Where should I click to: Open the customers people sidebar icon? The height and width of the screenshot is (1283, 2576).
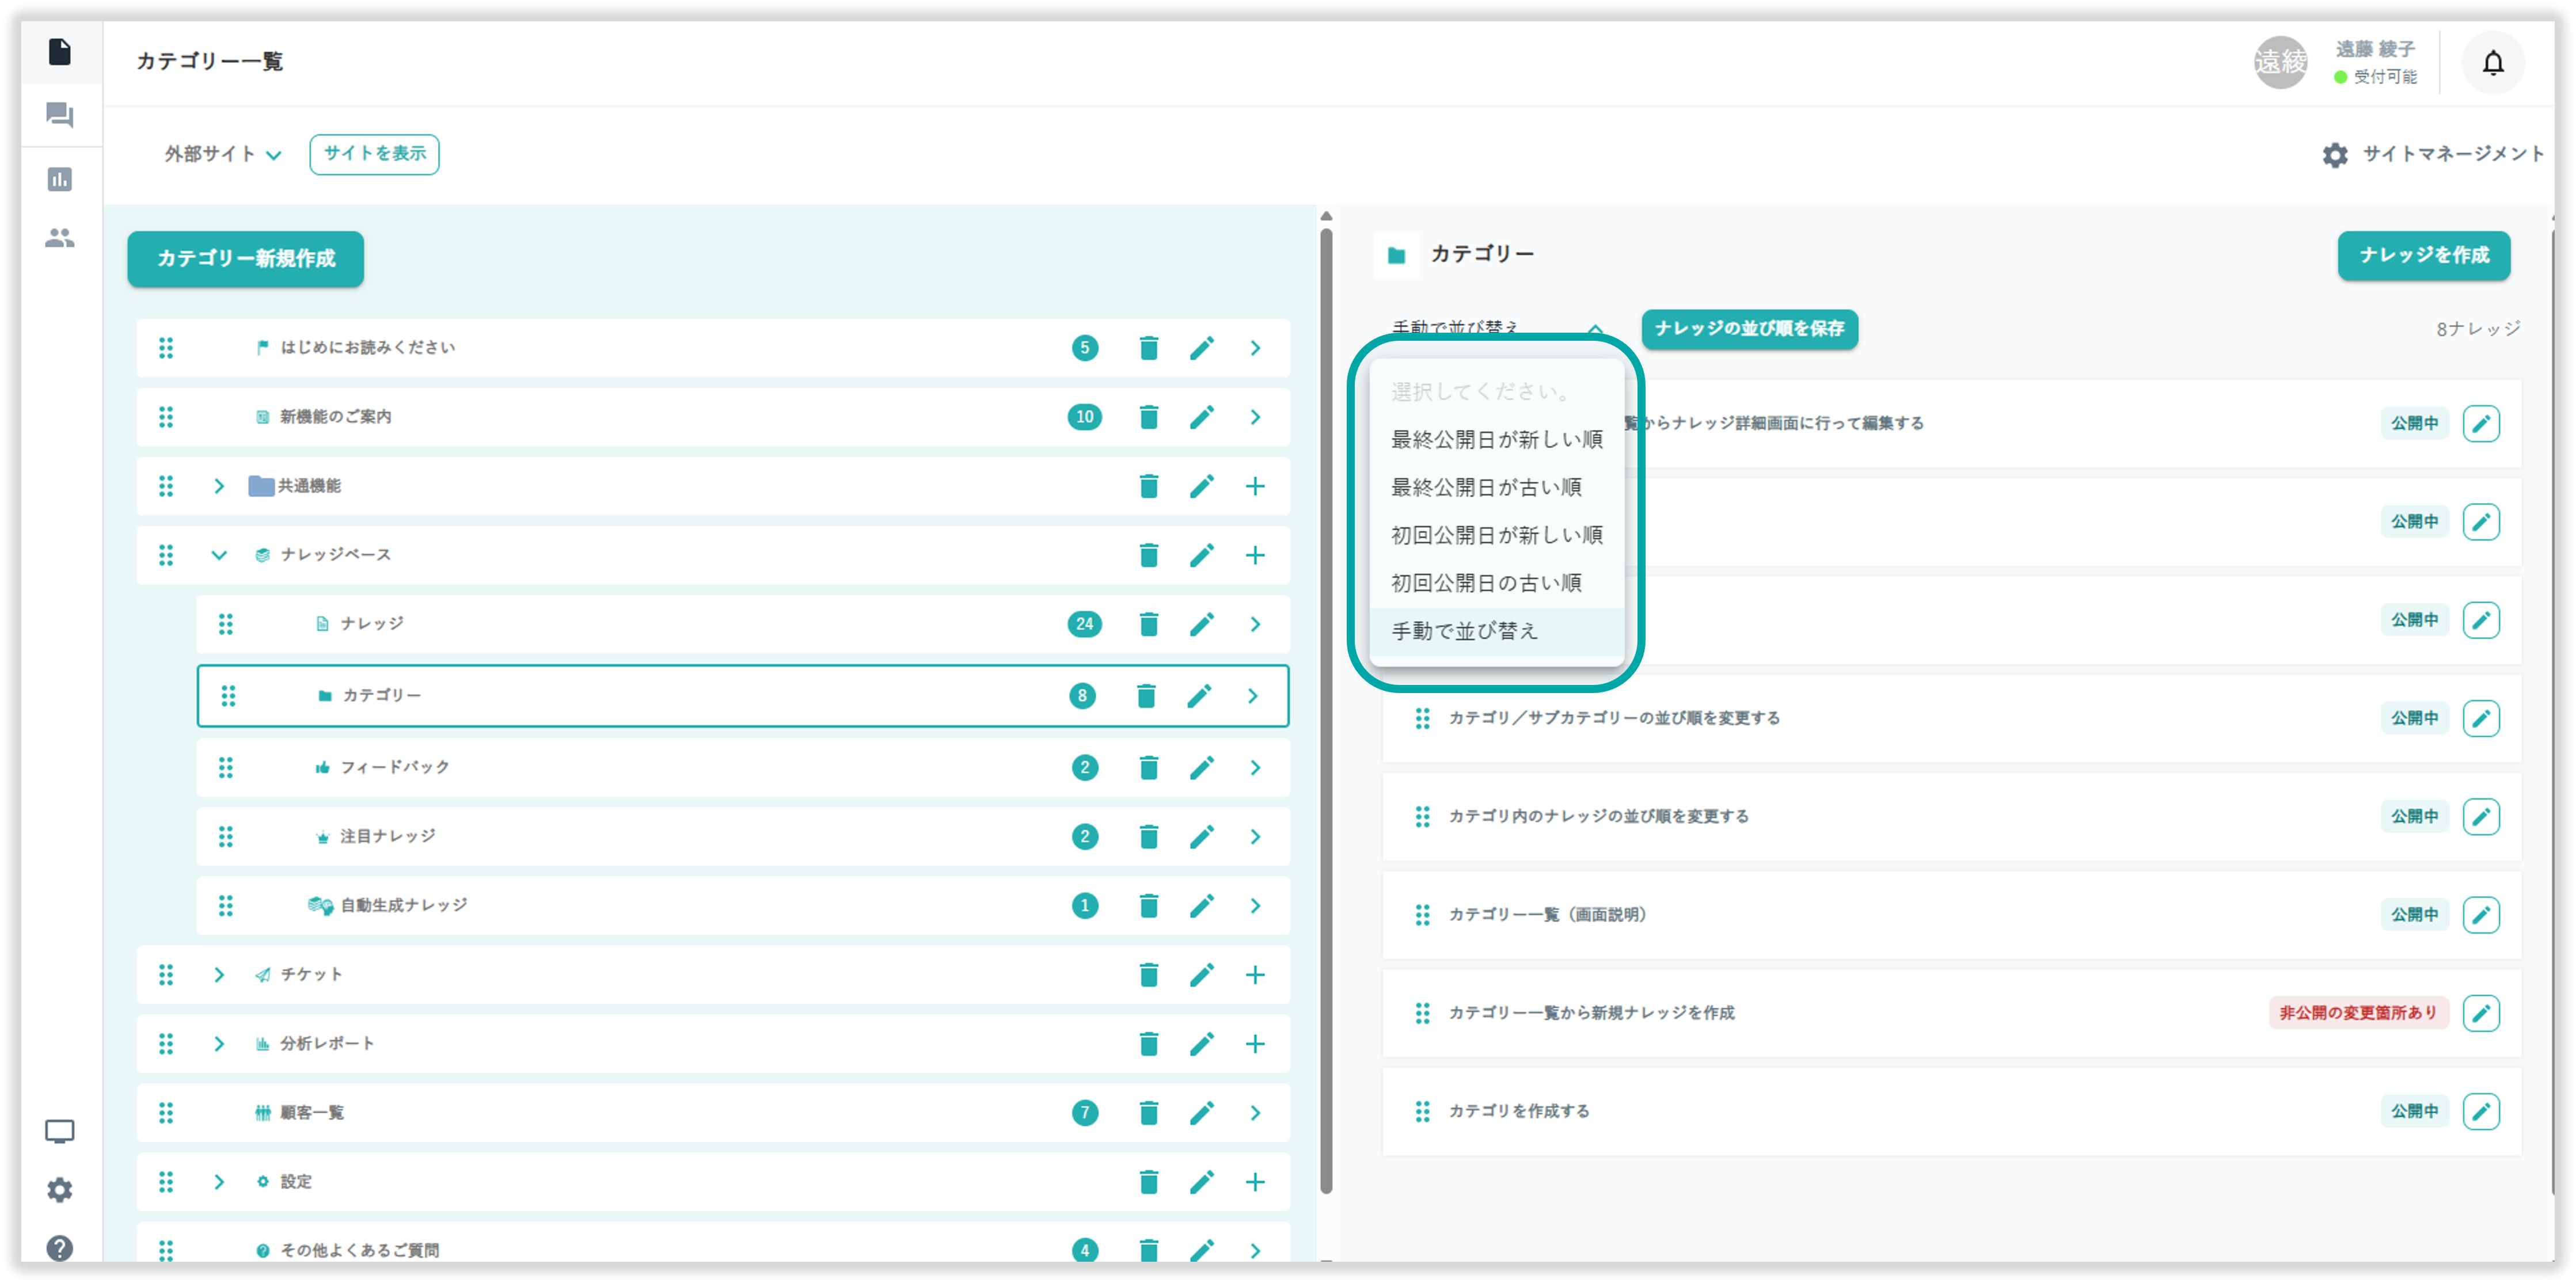click(60, 238)
